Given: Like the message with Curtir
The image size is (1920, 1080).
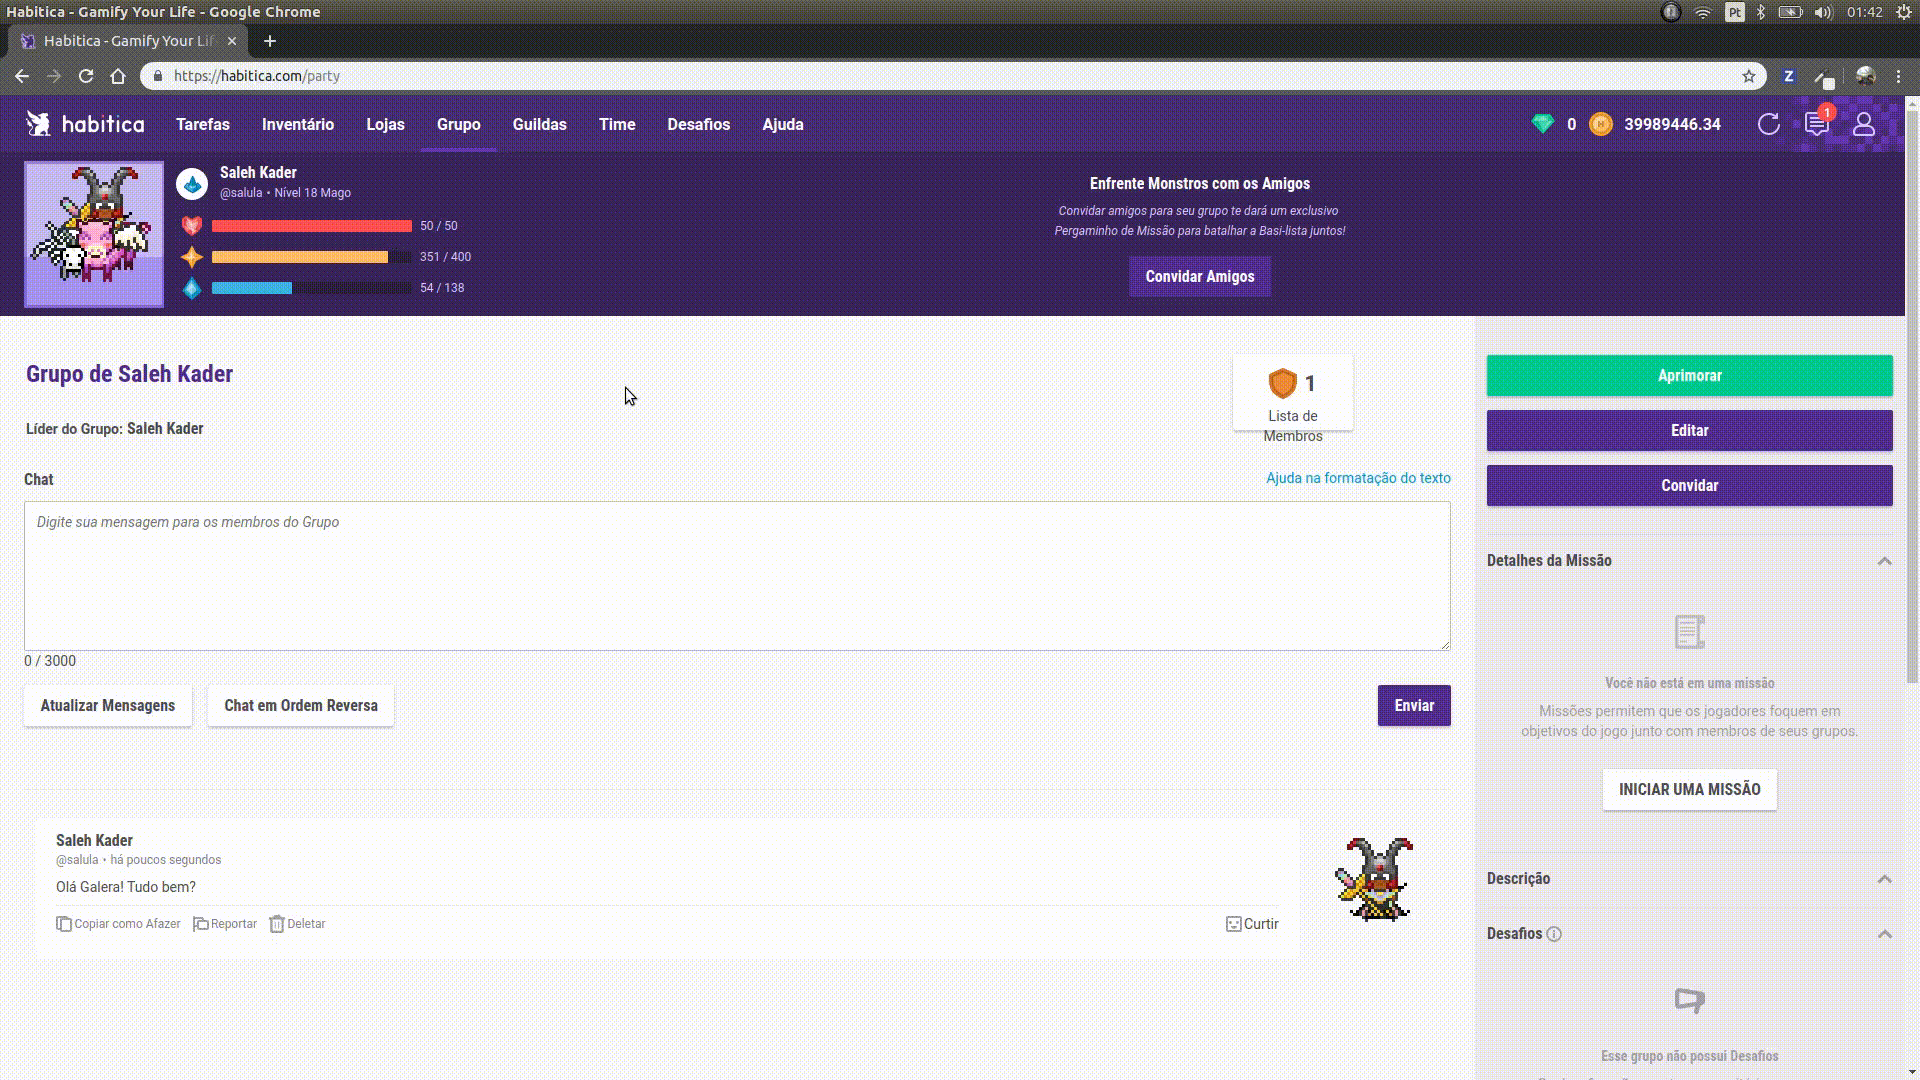Looking at the screenshot, I should [1252, 924].
